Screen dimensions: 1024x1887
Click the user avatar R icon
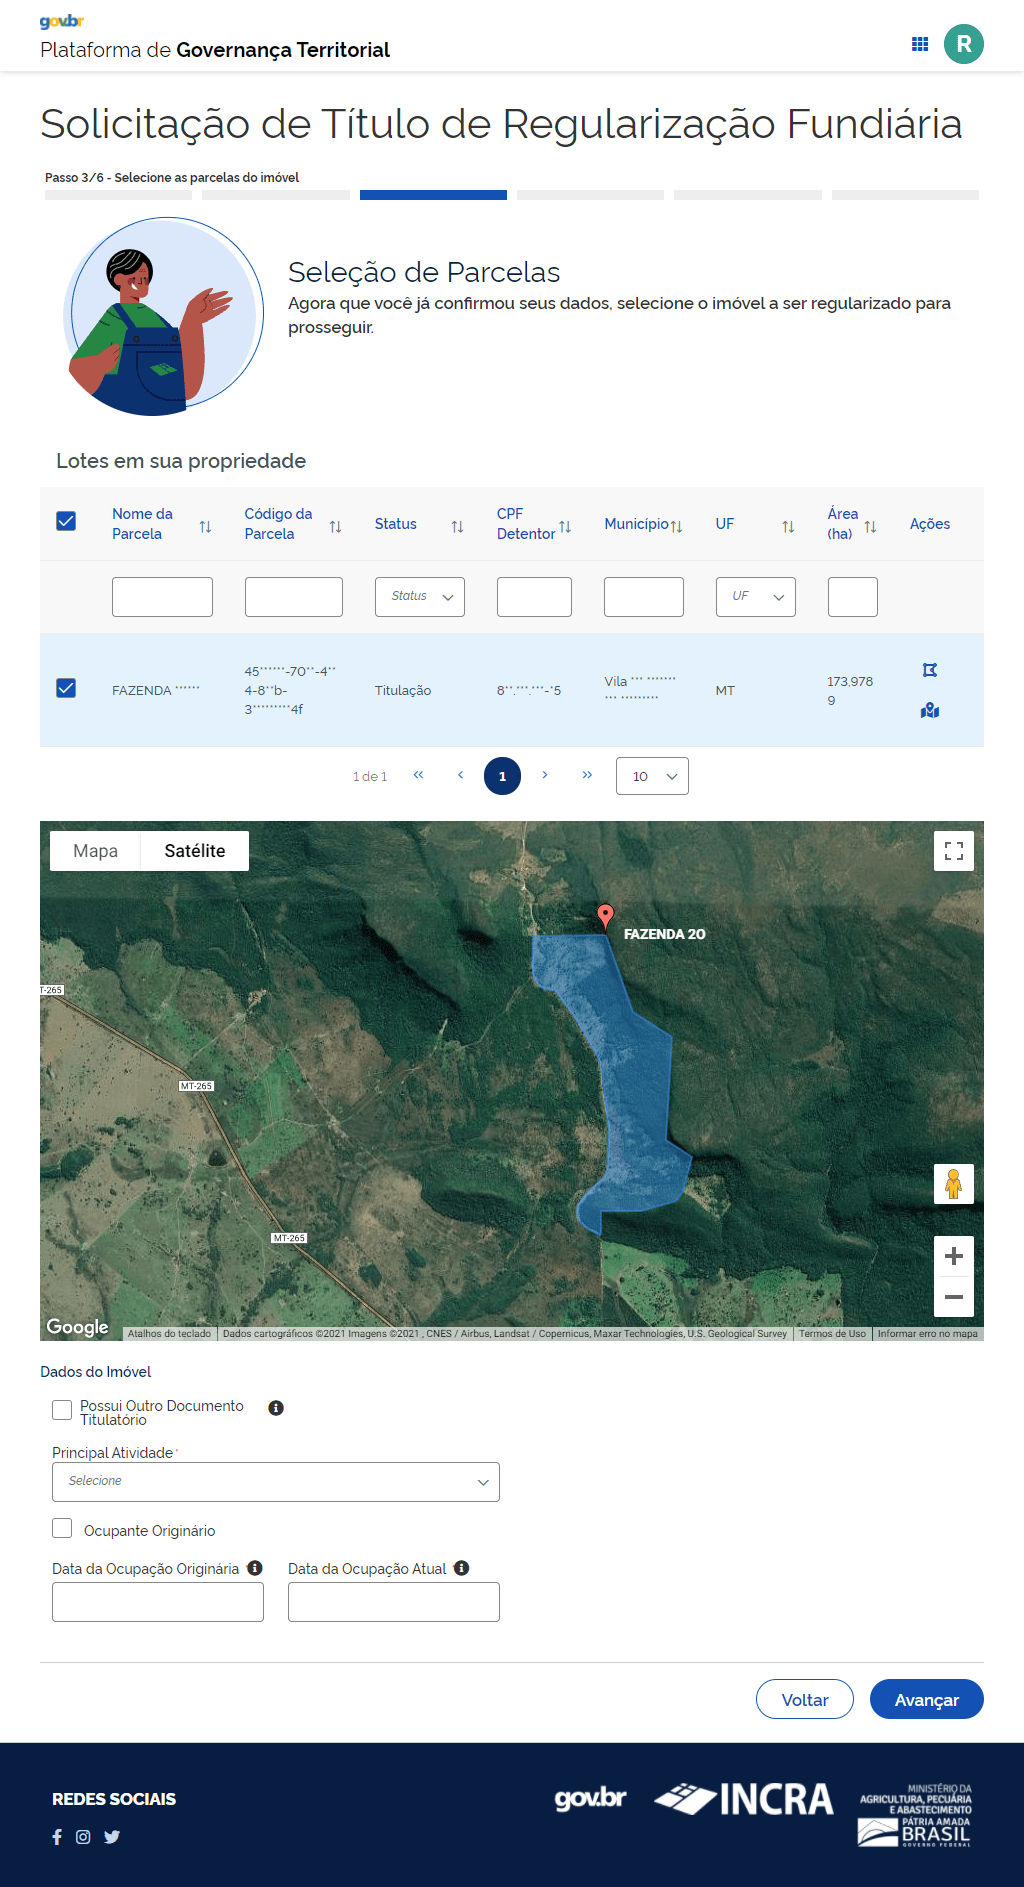tap(963, 44)
